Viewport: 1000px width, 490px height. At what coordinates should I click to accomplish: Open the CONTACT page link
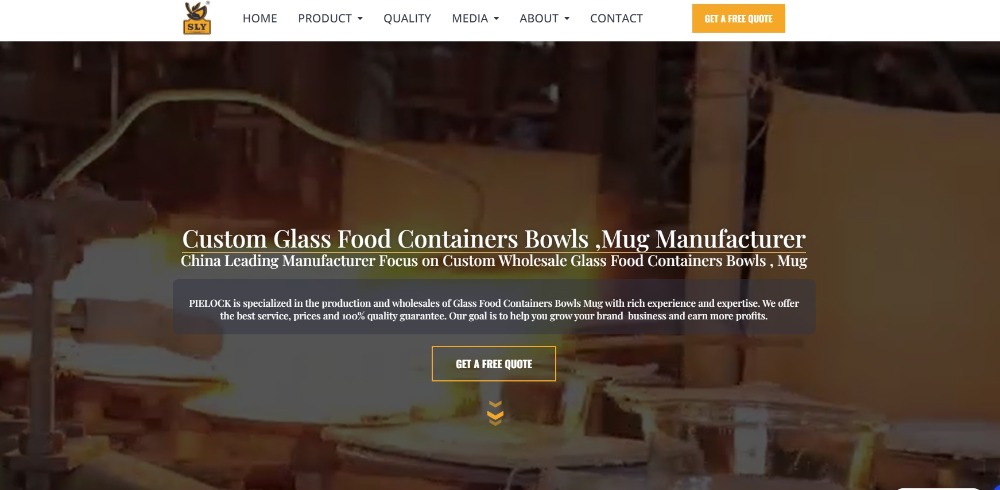coord(616,19)
